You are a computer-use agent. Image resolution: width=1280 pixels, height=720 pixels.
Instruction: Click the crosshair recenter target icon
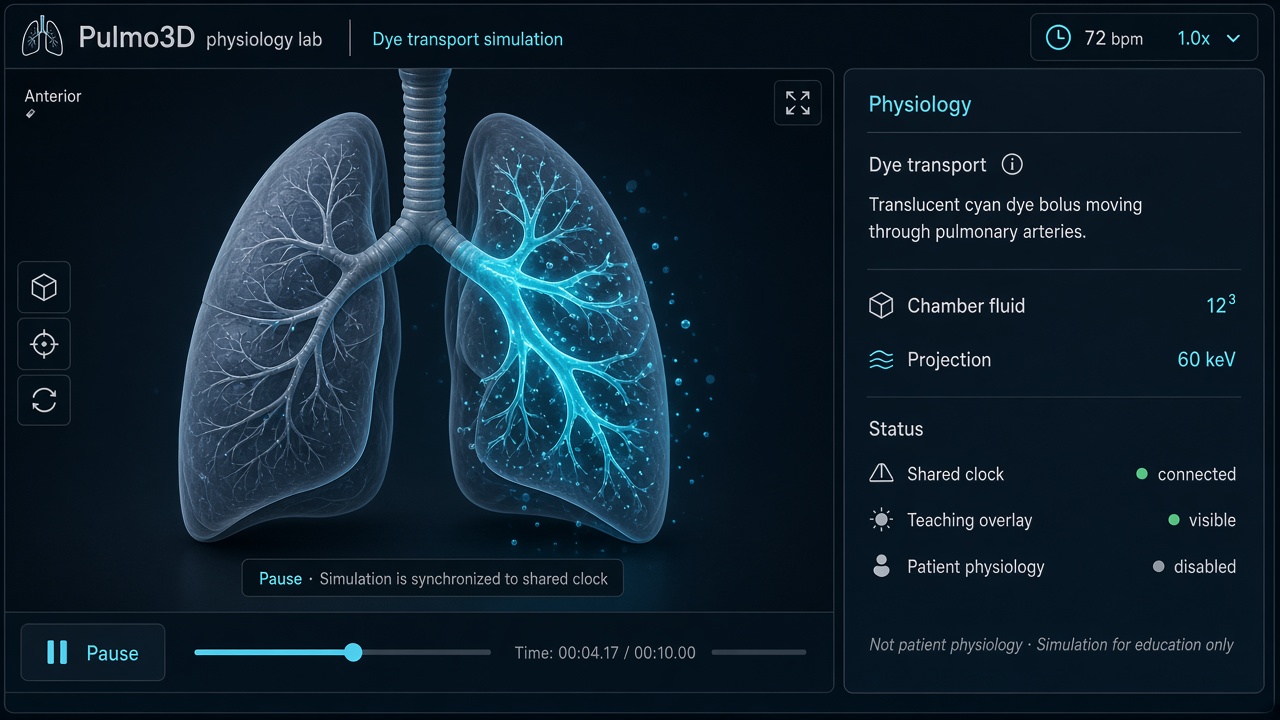pyautogui.click(x=44, y=344)
